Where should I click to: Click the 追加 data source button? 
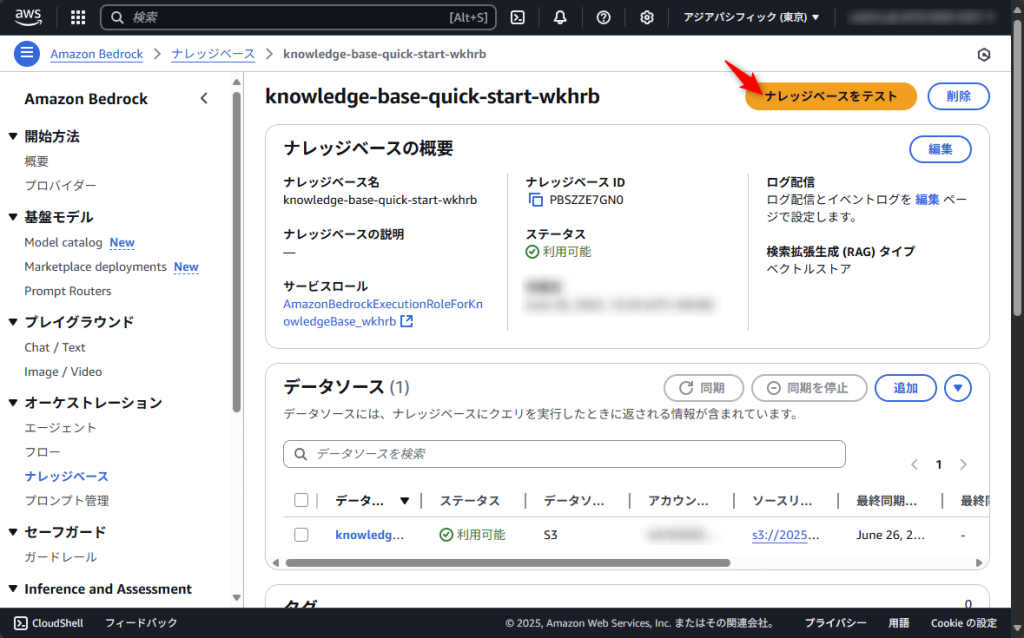tap(905, 388)
